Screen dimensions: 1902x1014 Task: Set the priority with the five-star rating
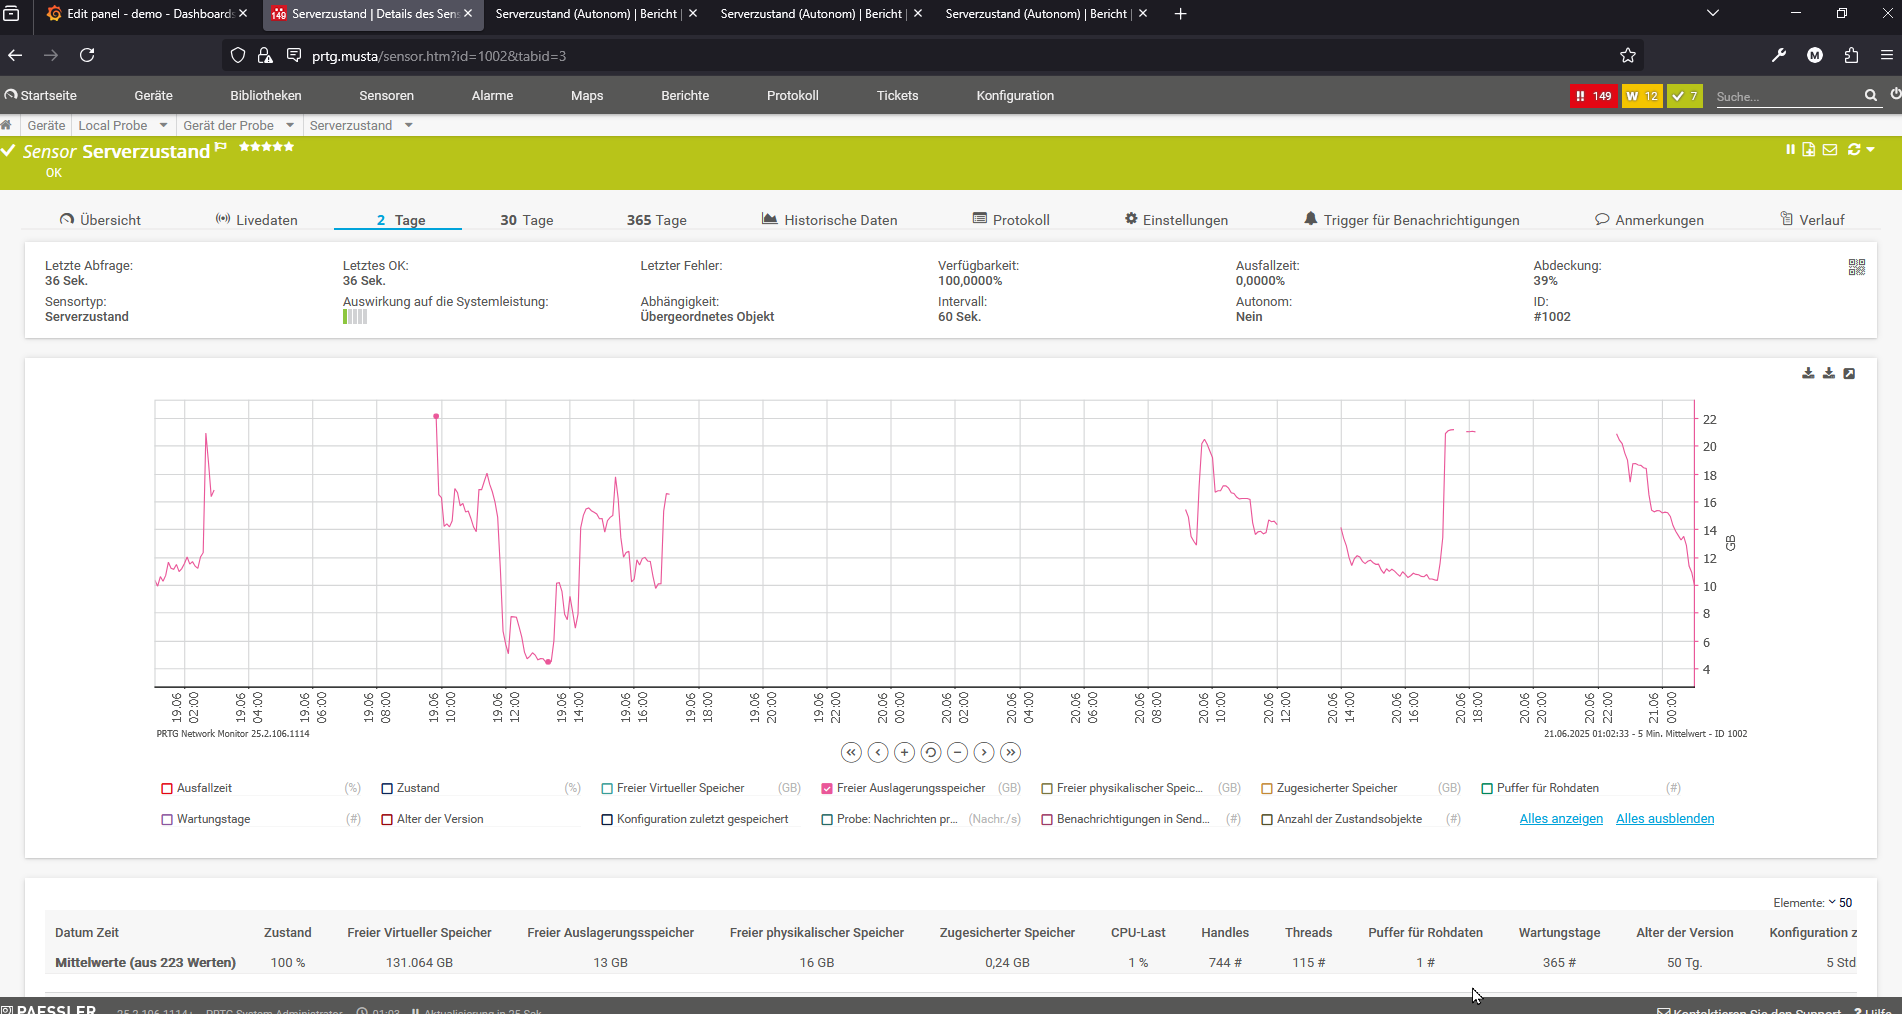pyautogui.click(x=267, y=147)
